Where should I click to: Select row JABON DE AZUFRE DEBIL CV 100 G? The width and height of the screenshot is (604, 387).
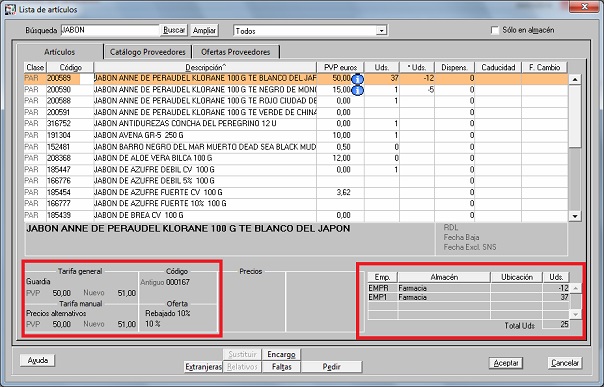296,170
